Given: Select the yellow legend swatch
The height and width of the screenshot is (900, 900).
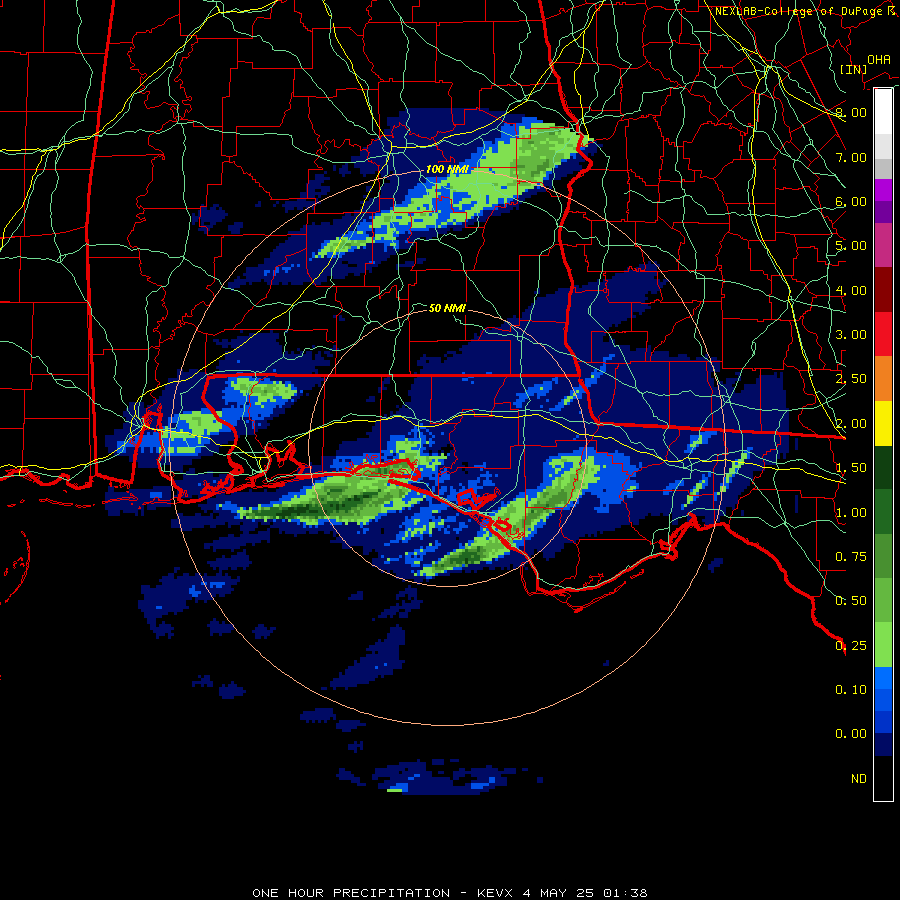Looking at the screenshot, I should [883, 424].
